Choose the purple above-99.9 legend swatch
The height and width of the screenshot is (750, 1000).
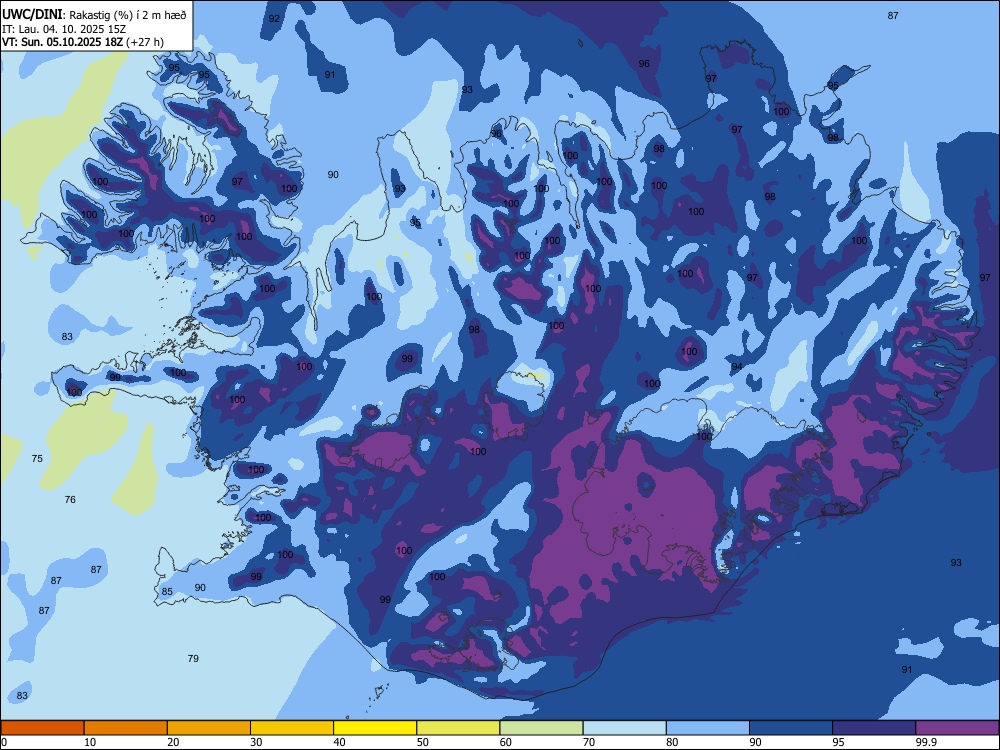957,728
